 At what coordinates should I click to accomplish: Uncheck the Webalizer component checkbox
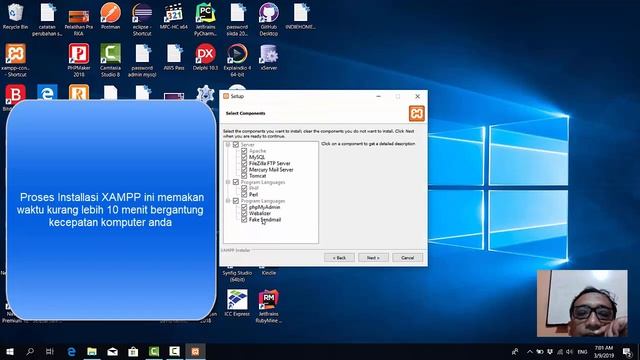[x=244, y=213]
